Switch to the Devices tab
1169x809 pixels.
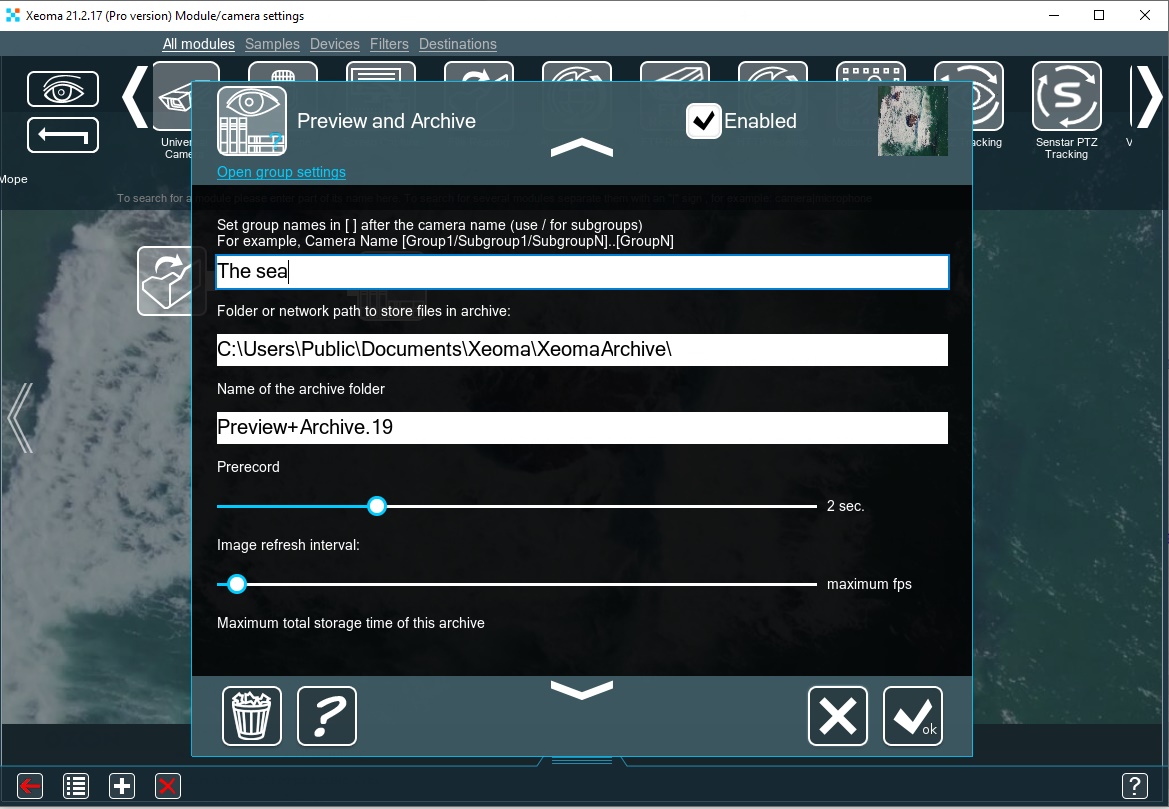point(335,44)
